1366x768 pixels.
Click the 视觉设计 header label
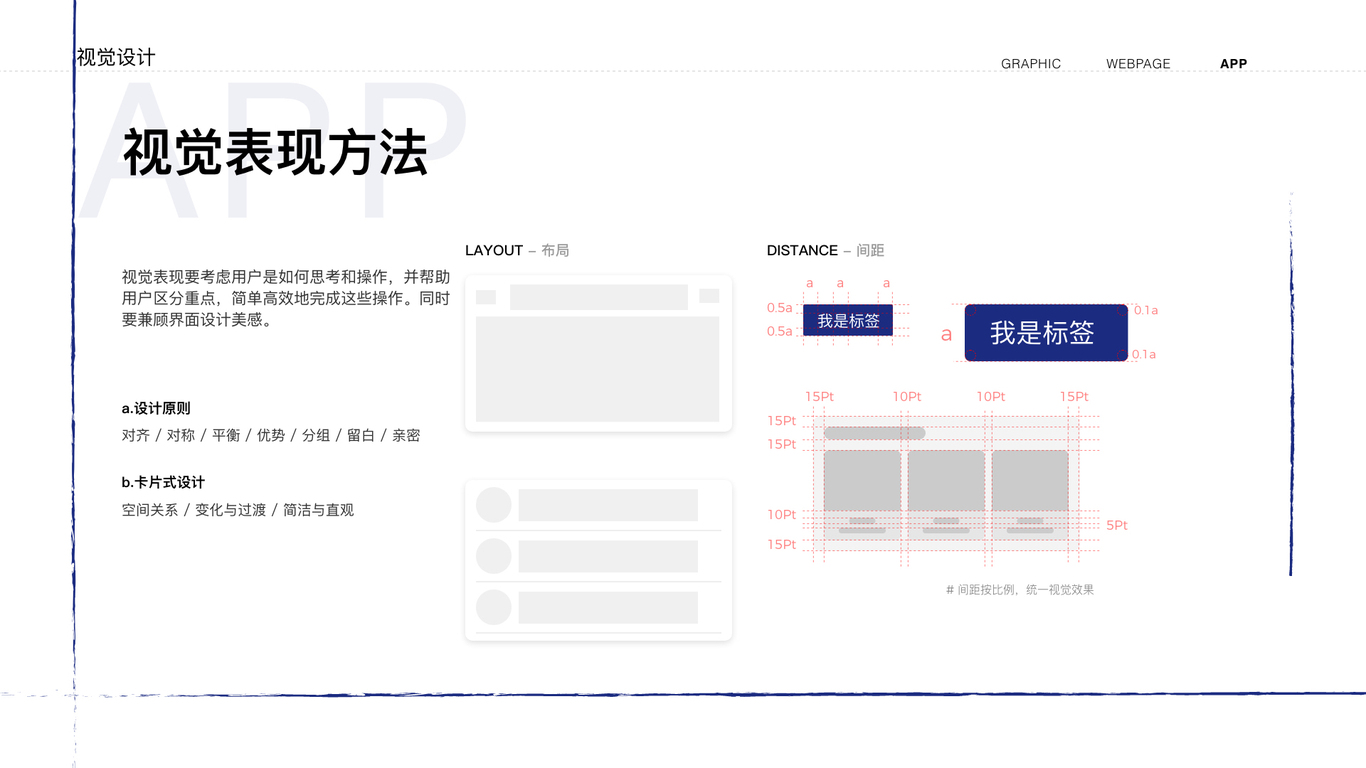[x=116, y=58]
